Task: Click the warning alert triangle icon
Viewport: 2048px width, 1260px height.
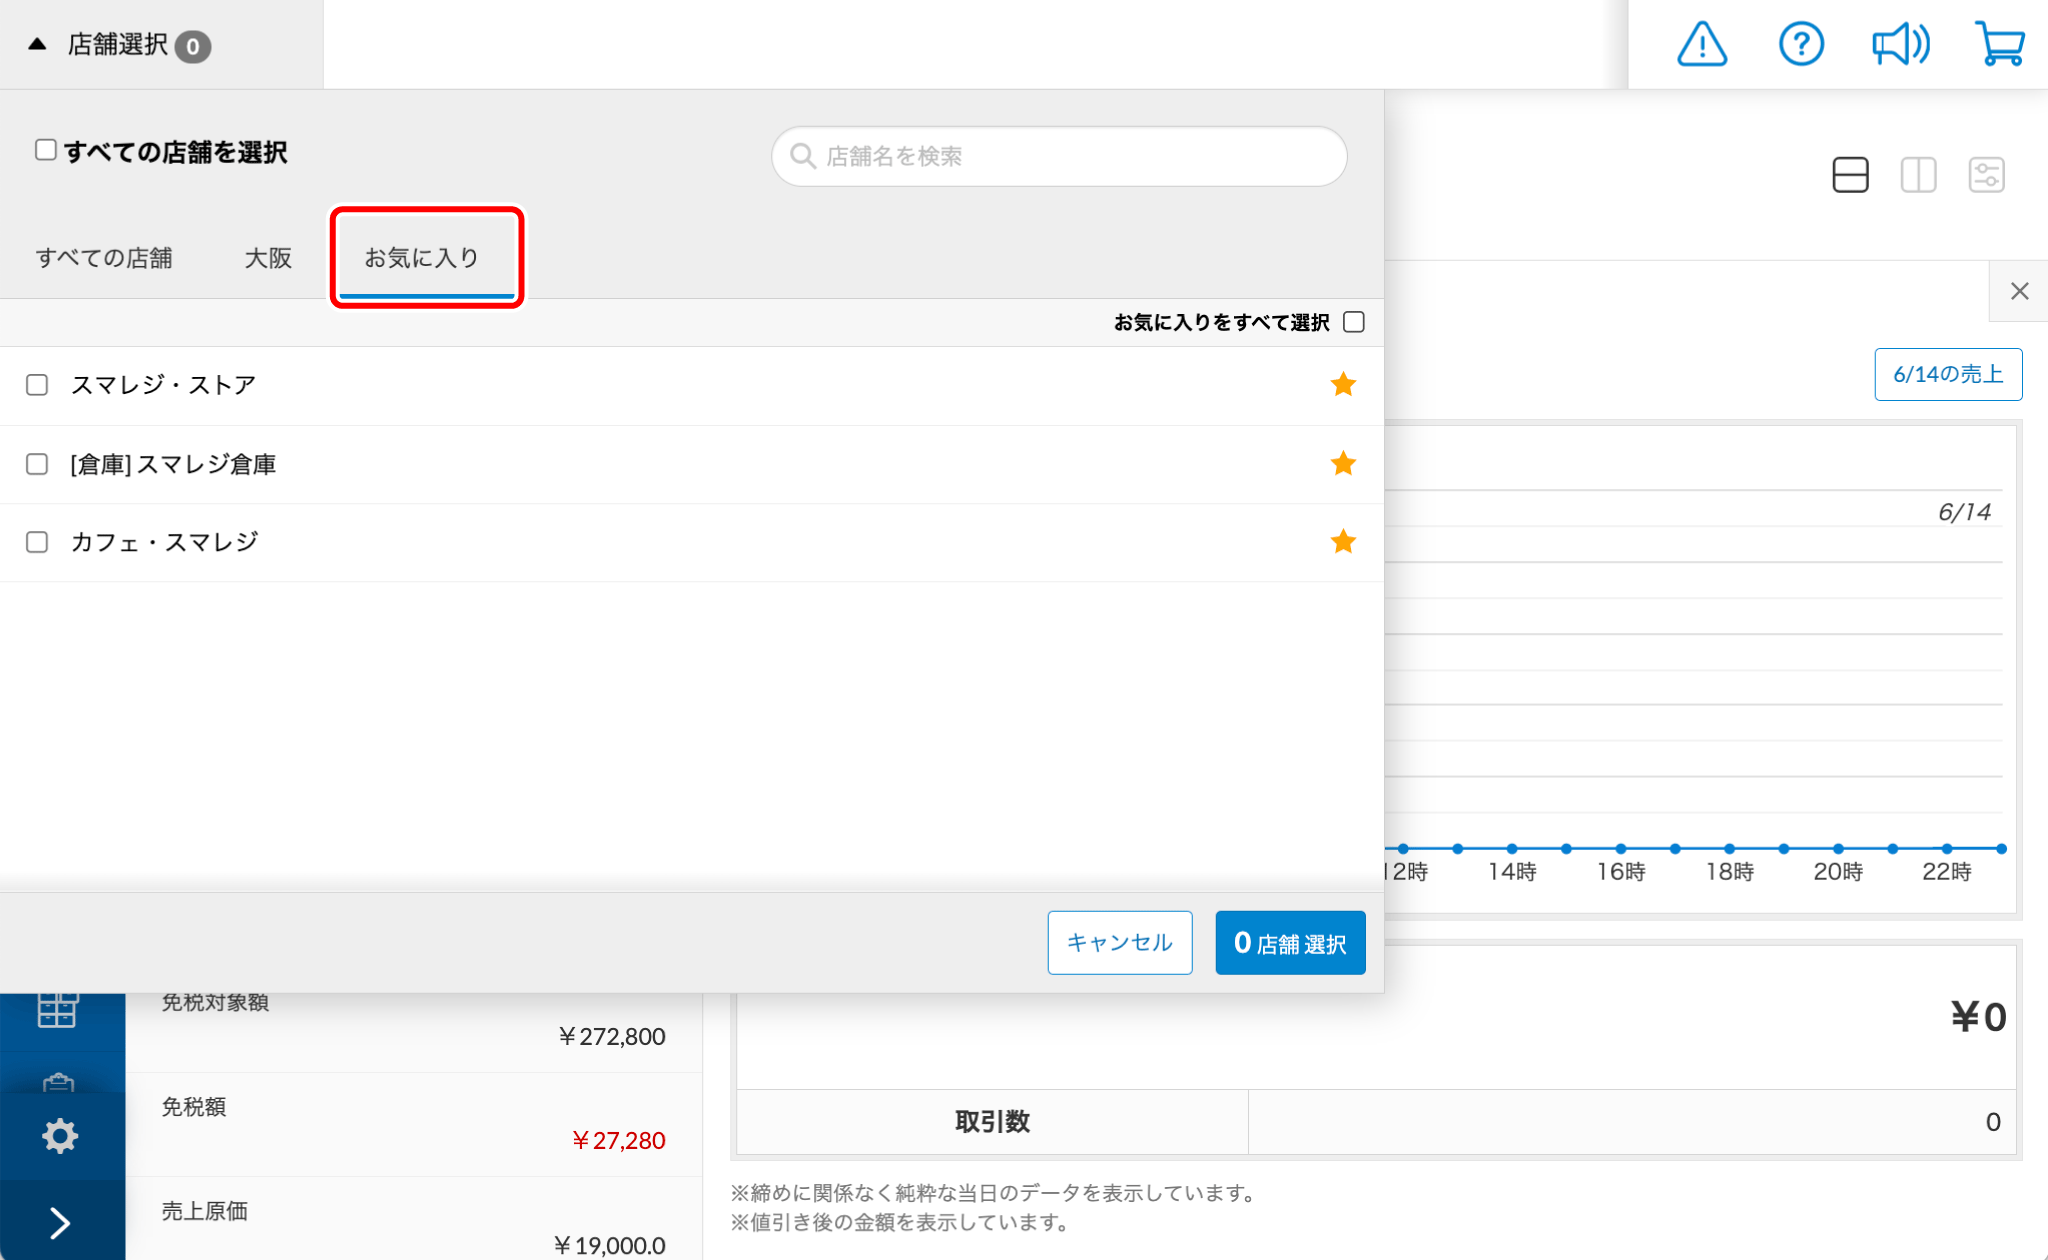Action: point(1701,45)
